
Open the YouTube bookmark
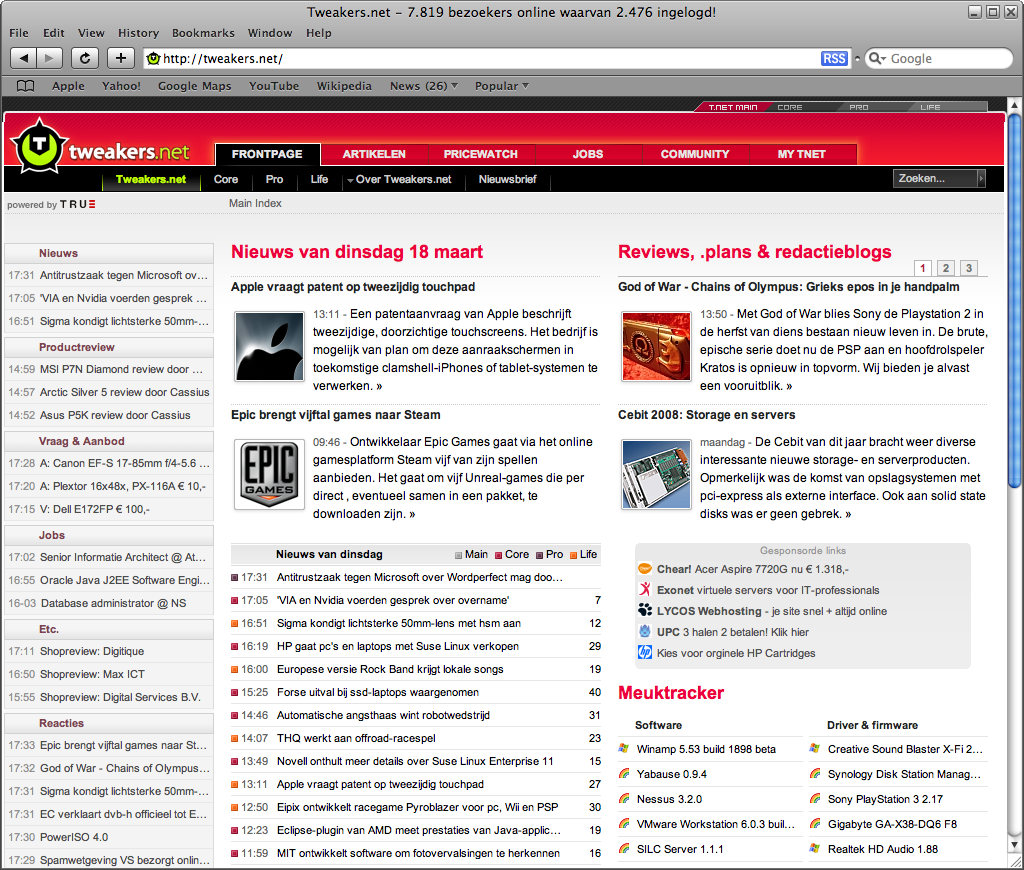click(x=274, y=86)
